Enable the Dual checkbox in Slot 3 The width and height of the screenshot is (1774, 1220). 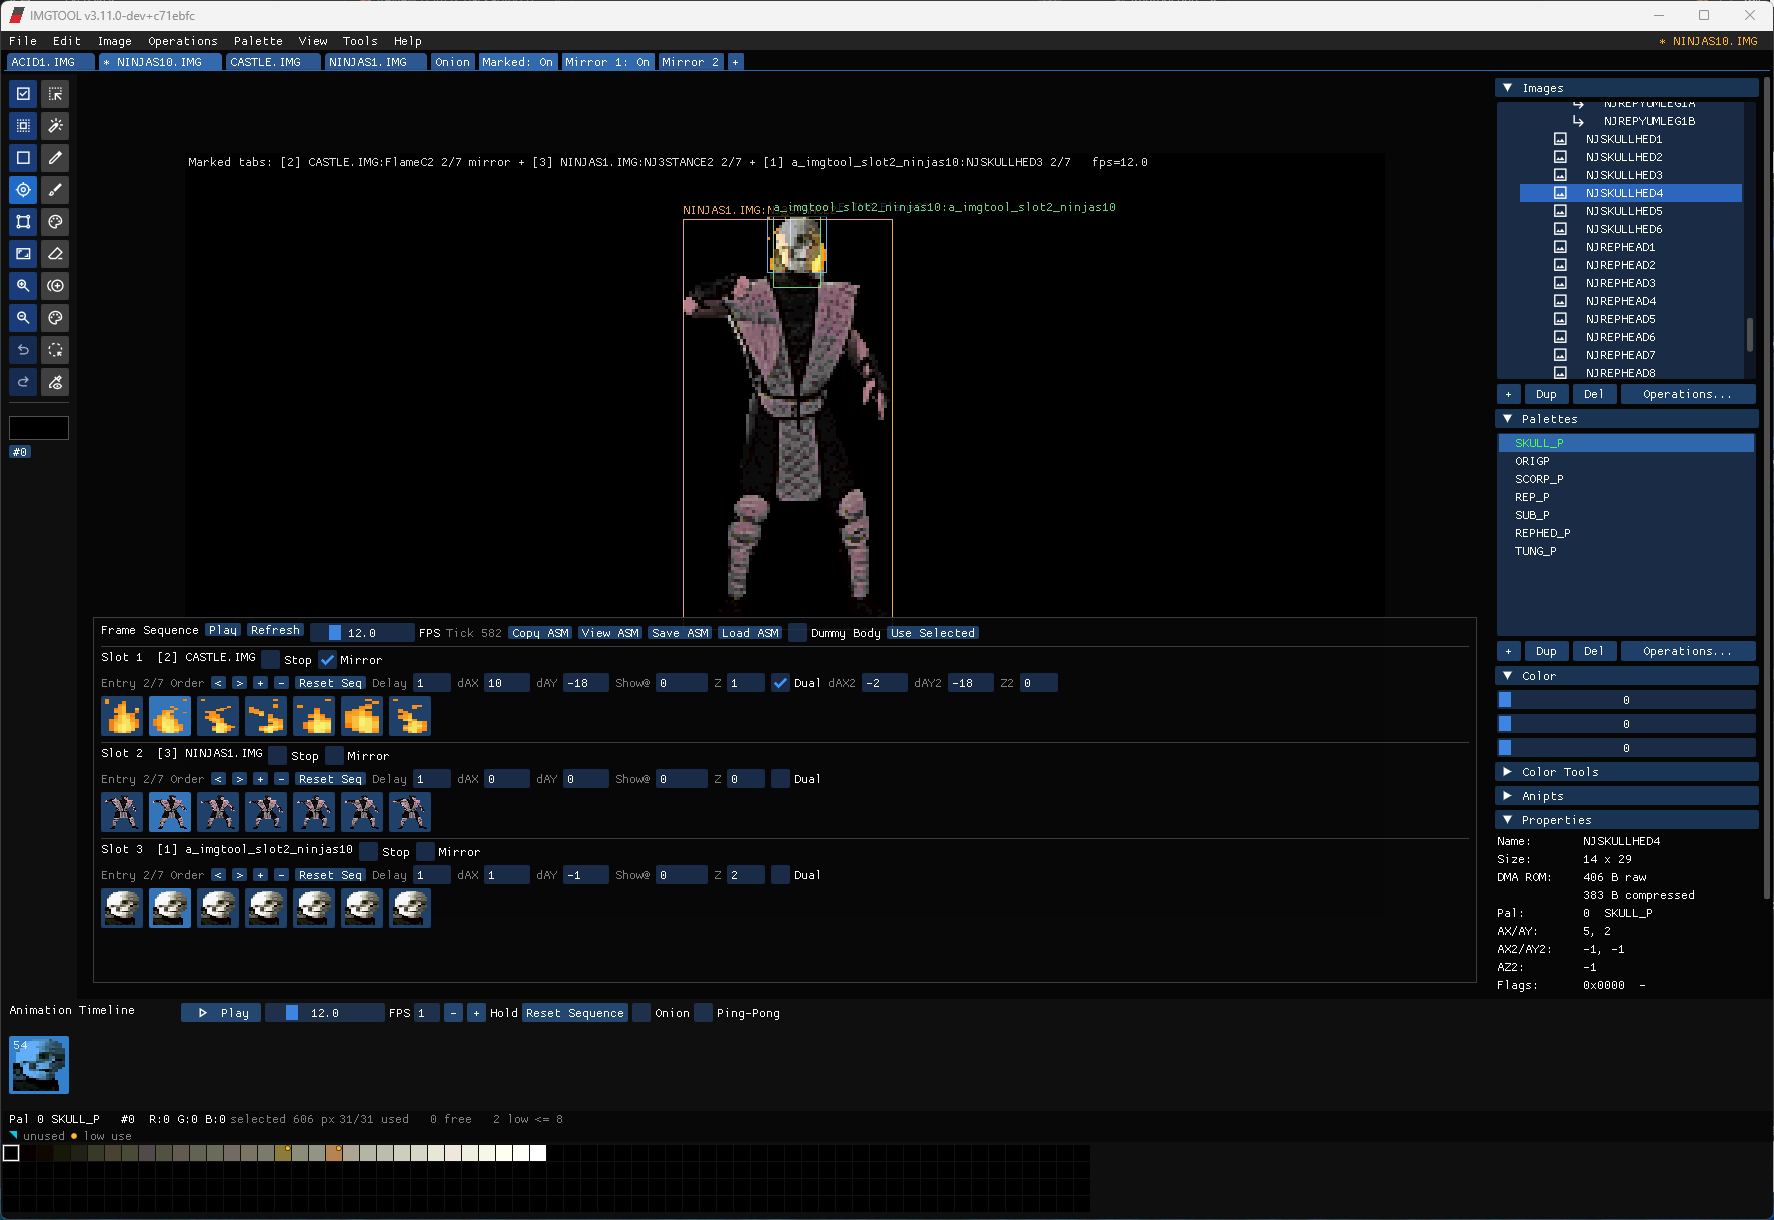pos(780,875)
